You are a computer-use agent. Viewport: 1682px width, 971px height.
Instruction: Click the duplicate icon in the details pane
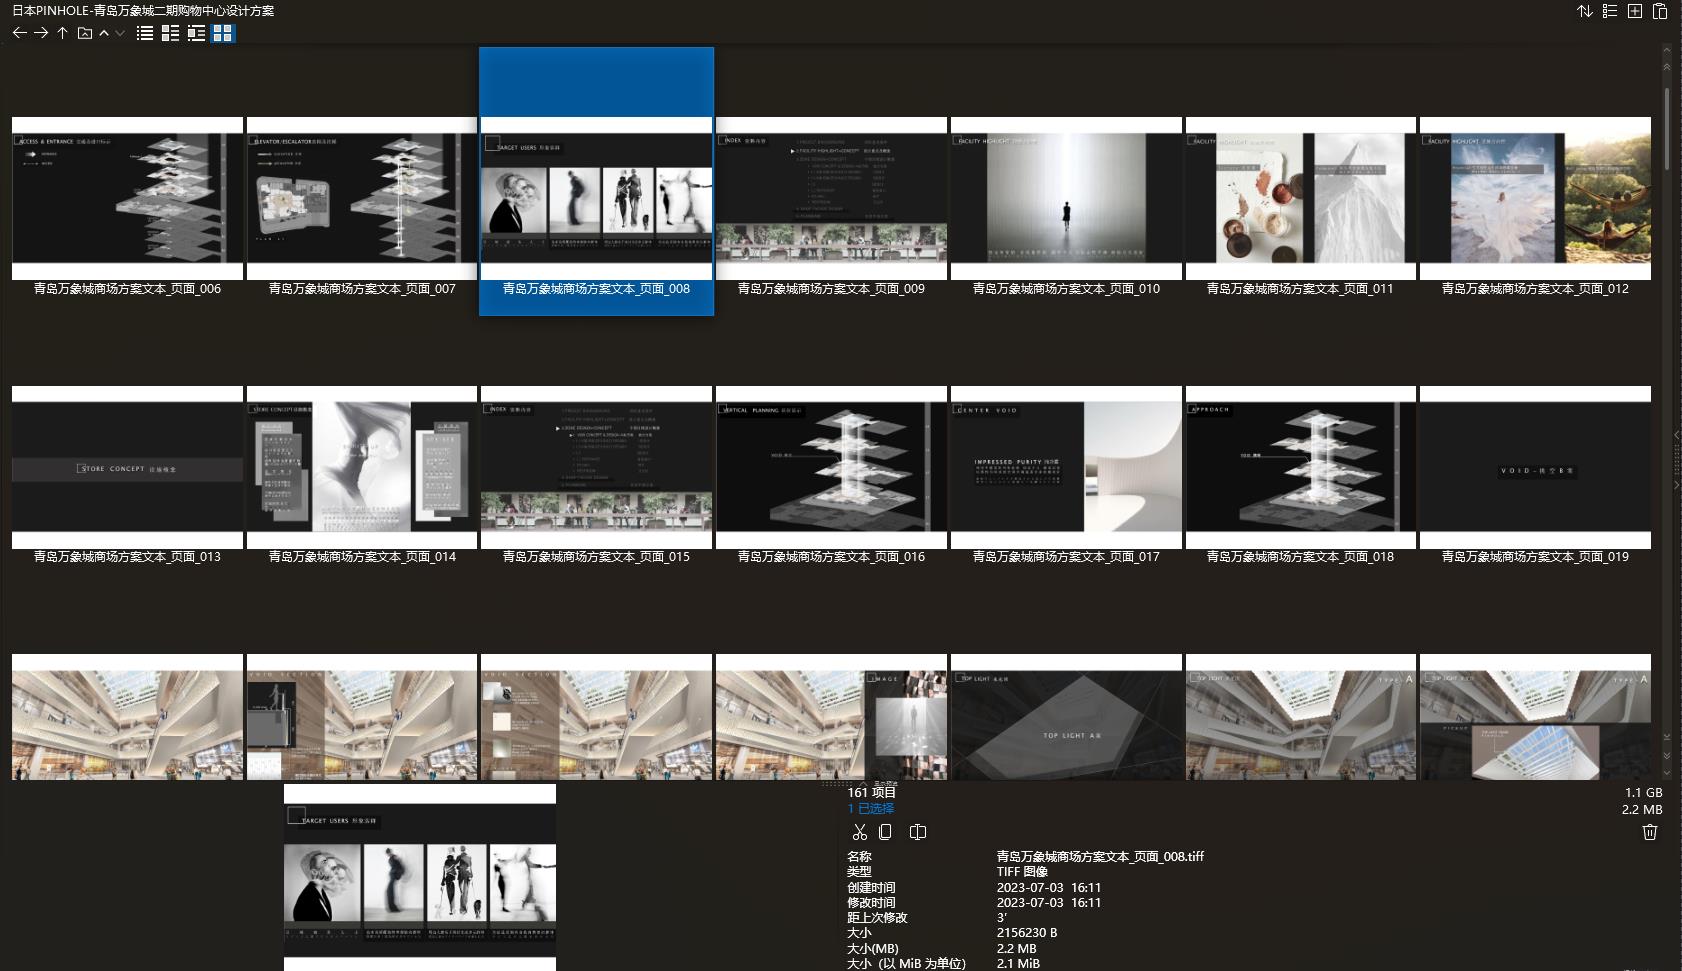(917, 831)
